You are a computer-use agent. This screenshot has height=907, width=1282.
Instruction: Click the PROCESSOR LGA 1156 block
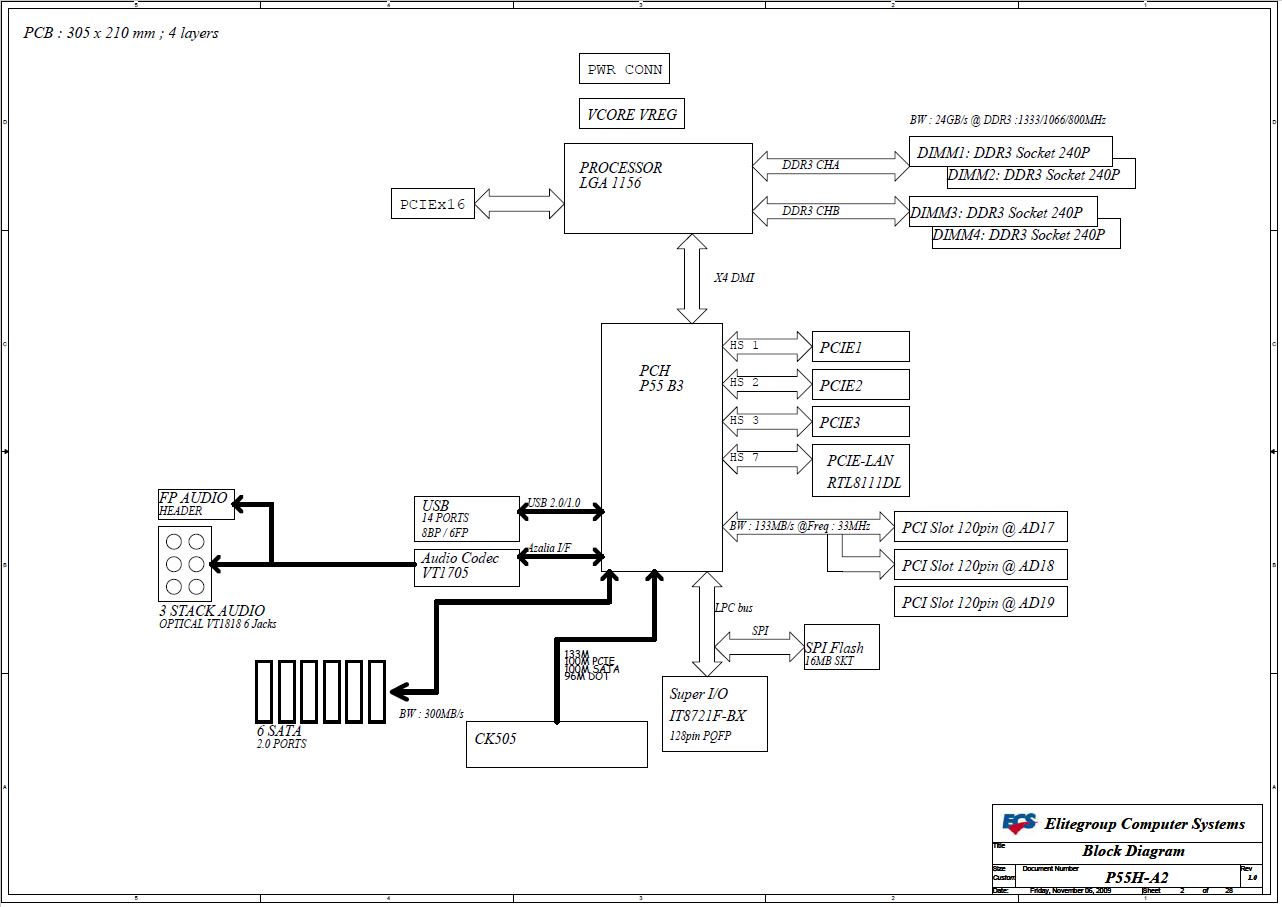coord(658,188)
